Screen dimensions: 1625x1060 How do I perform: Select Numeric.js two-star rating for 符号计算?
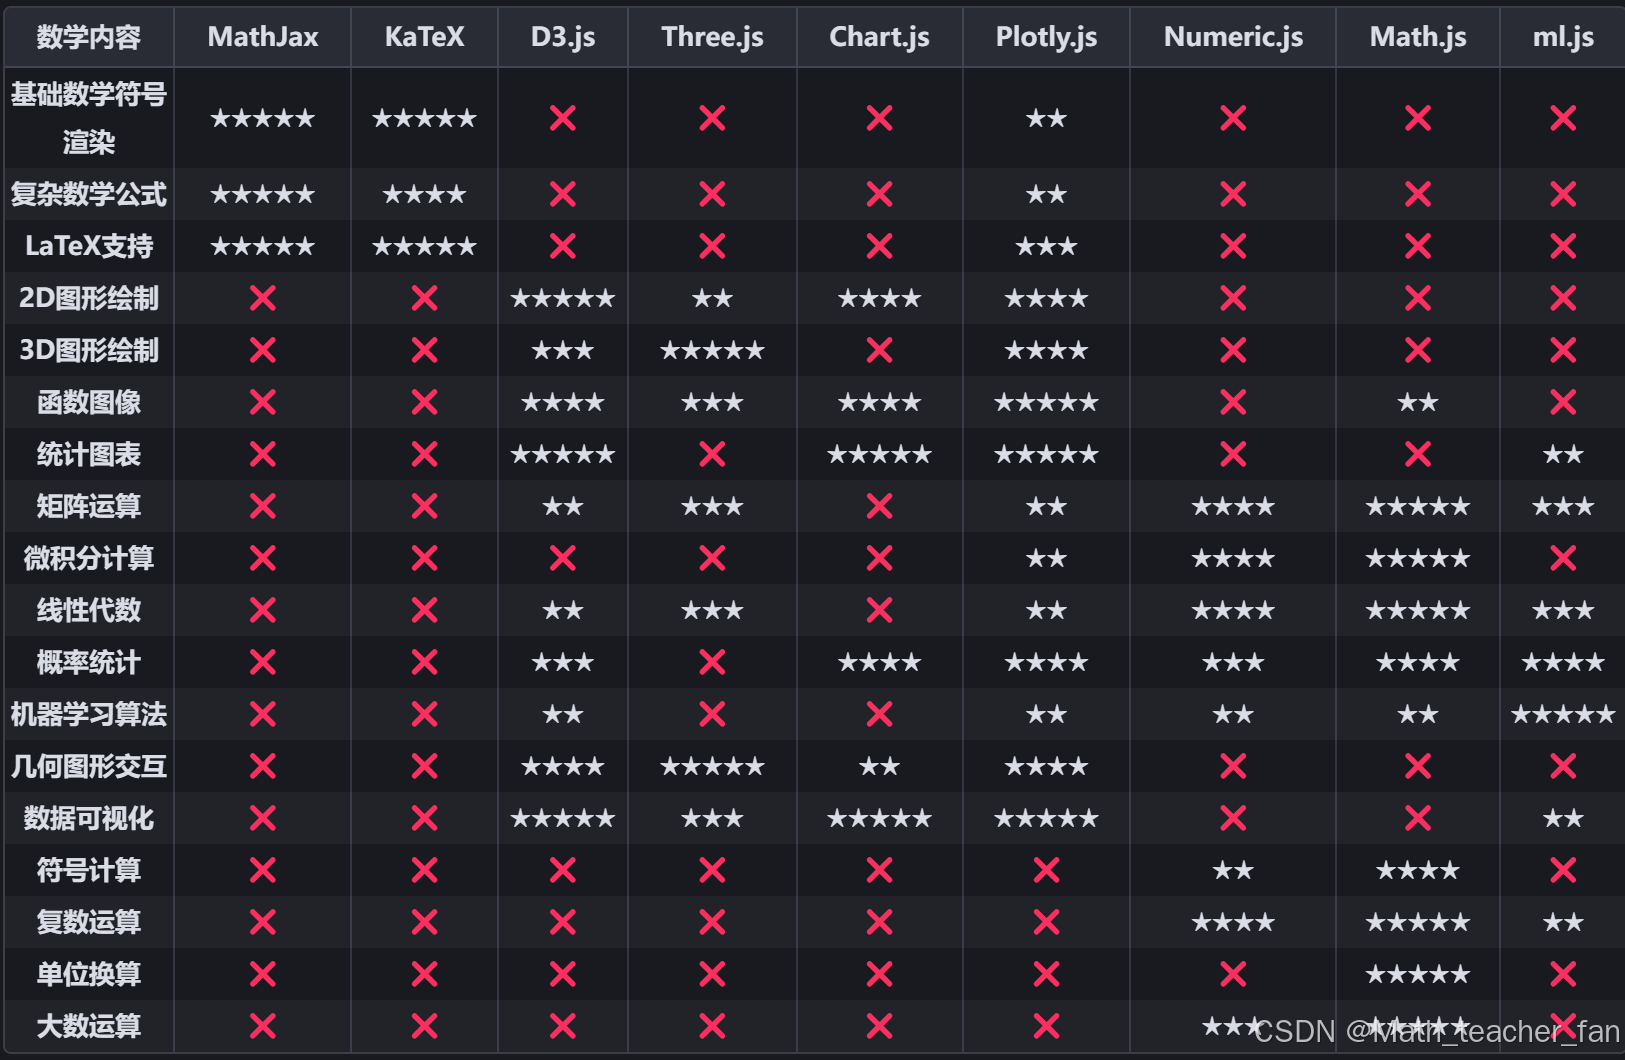(x=1233, y=870)
